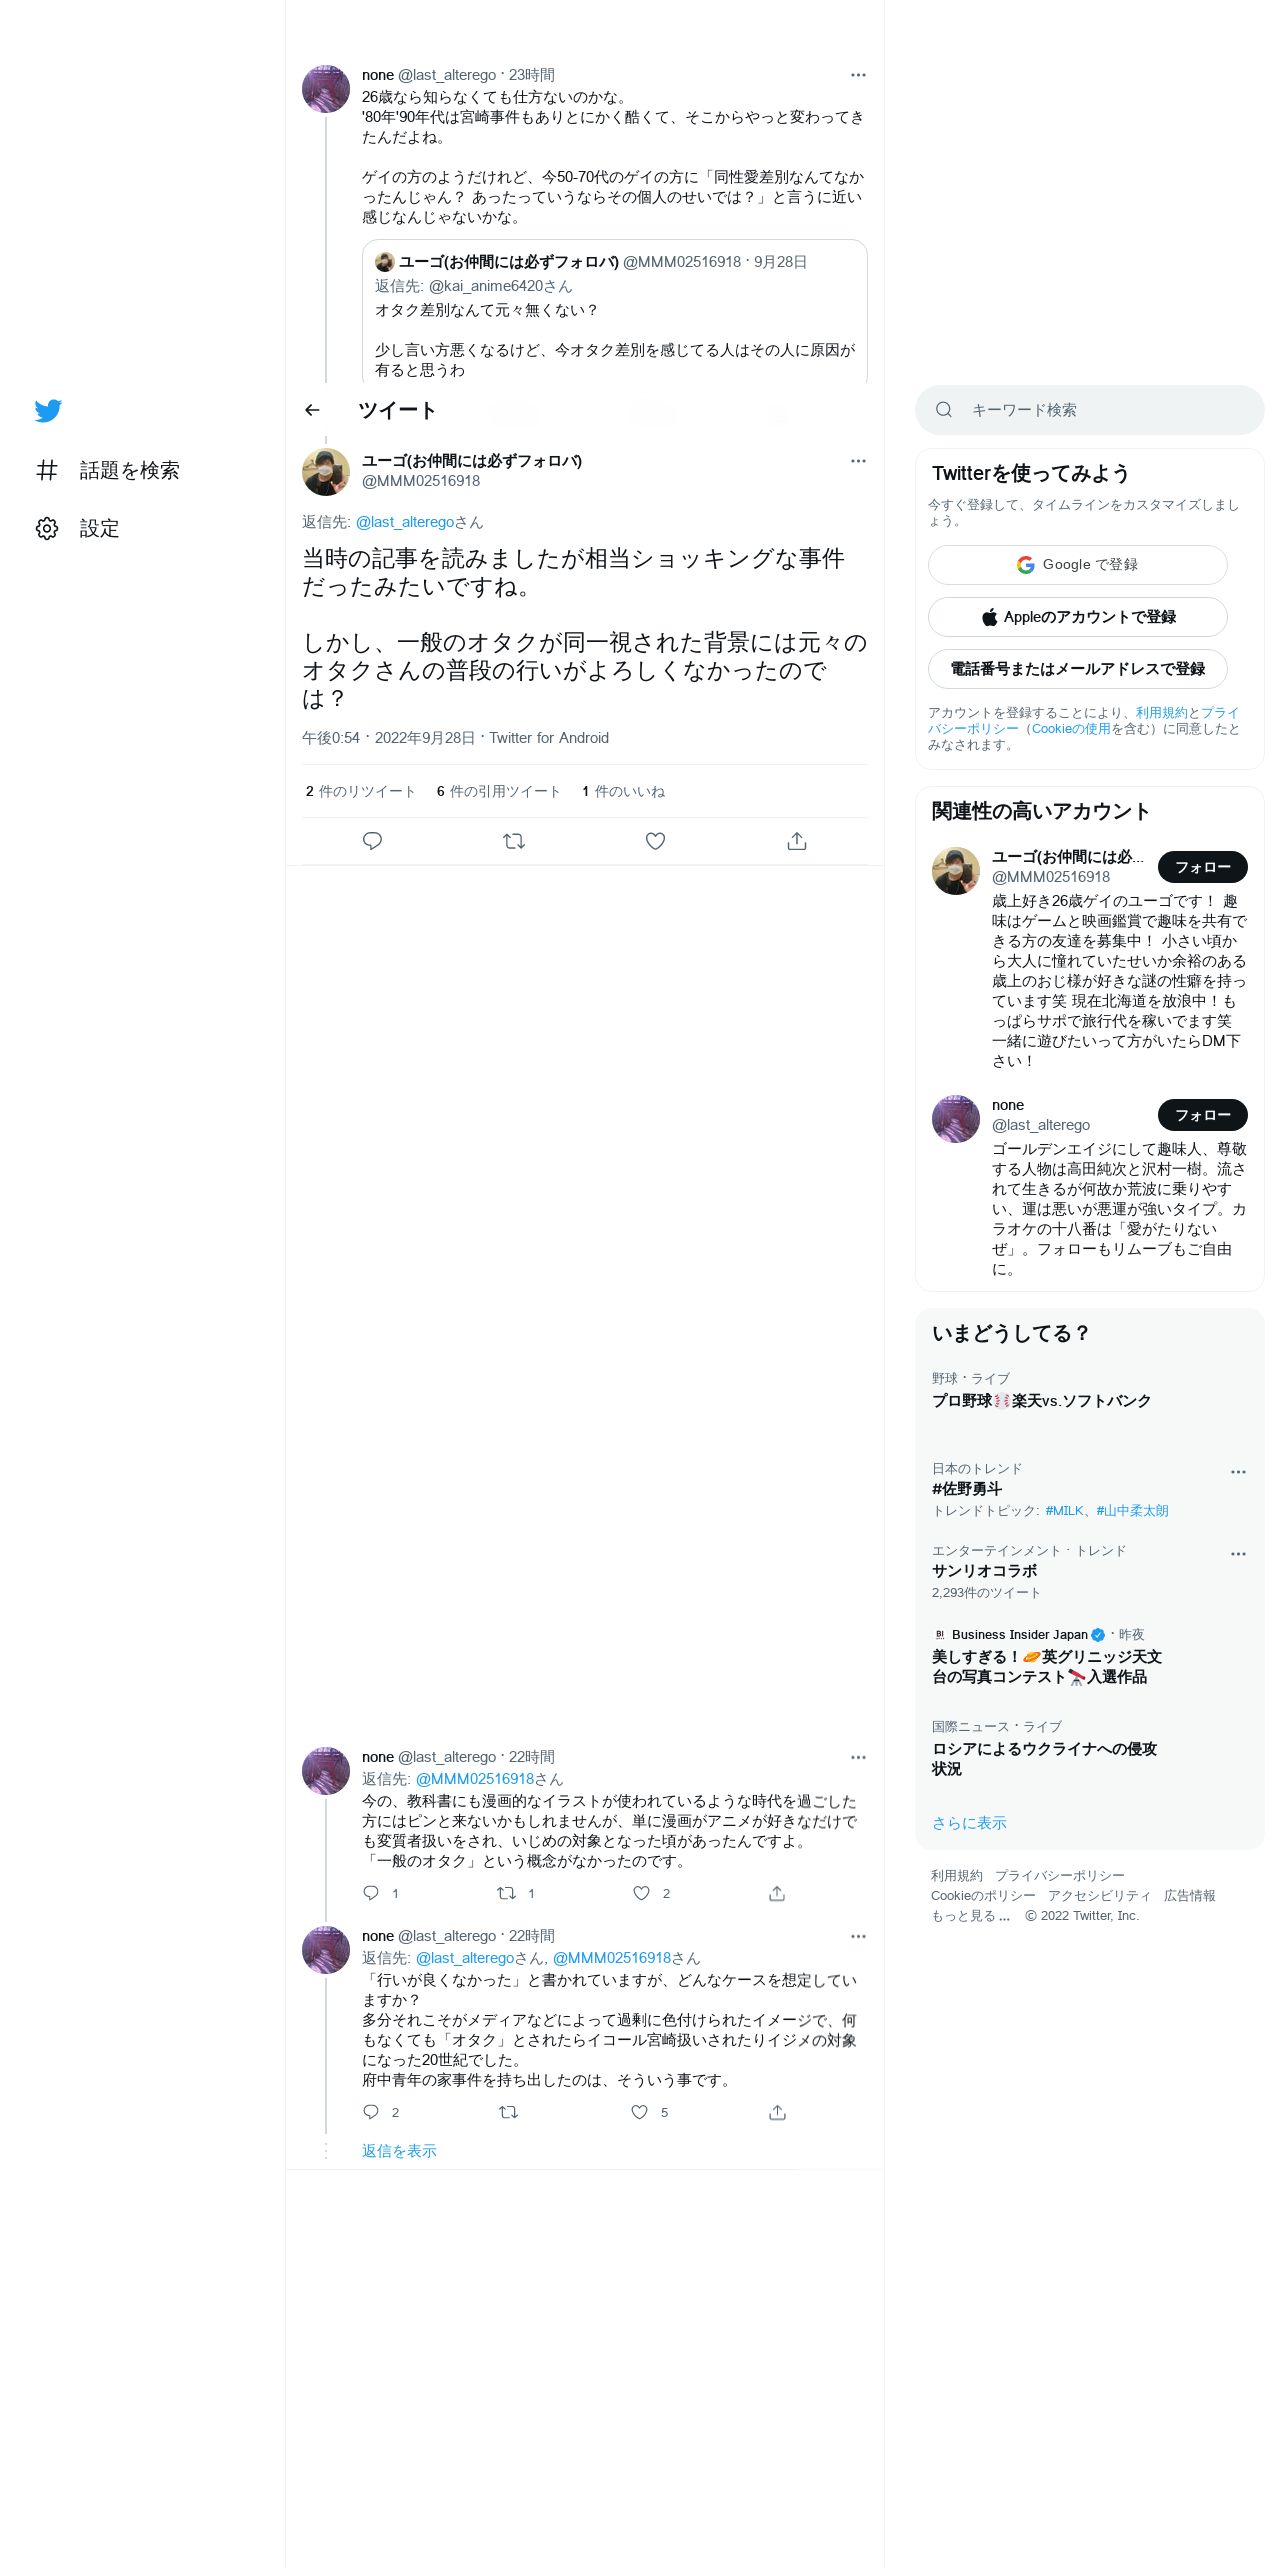Like the reply mentioning 府中青年の家事件
1284x2568 pixels.
point(640,2112)
